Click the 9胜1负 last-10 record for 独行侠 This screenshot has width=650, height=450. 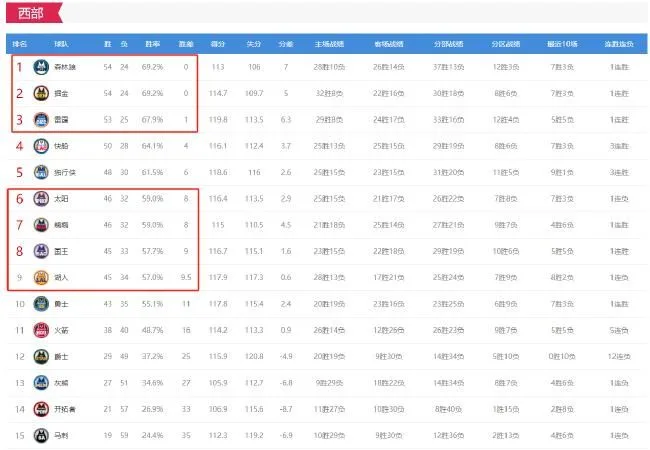[x=562, y=172]
